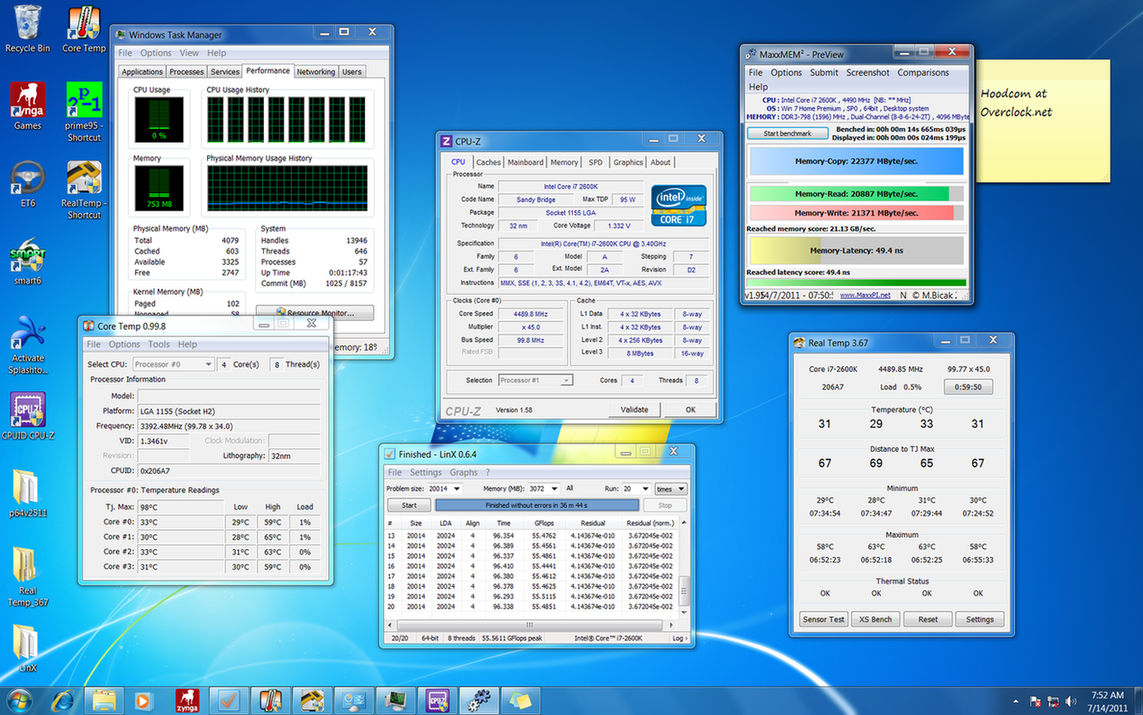
Task: Click Start button in LinX
Action: (x=409, y=505)
